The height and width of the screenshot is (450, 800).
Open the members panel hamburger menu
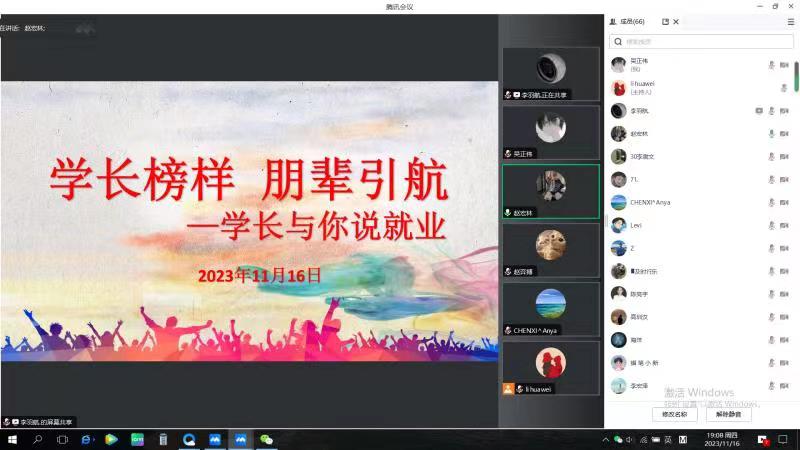pos(791,21)
